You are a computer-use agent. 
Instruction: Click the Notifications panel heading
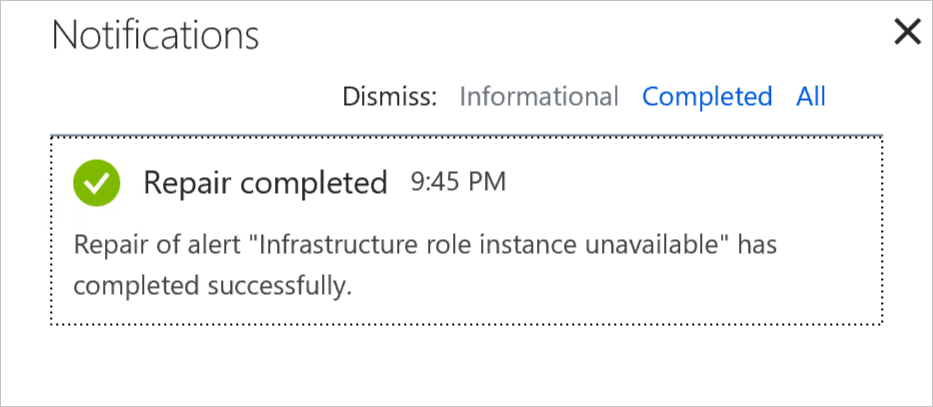pyautogui.click(x=155, y=36)
